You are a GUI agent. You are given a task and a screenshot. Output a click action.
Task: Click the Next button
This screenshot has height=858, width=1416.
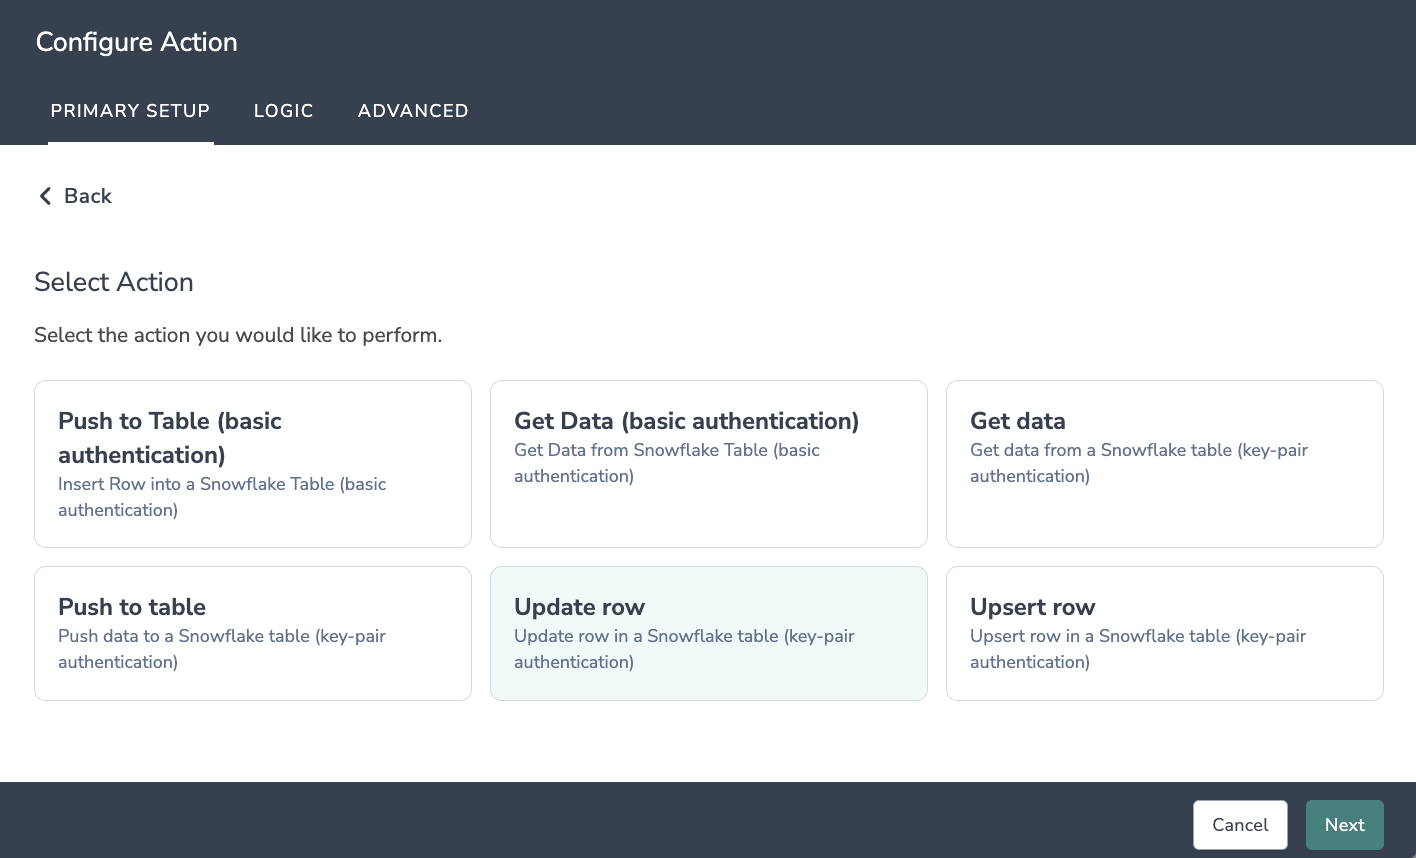tap(1344, 825)
